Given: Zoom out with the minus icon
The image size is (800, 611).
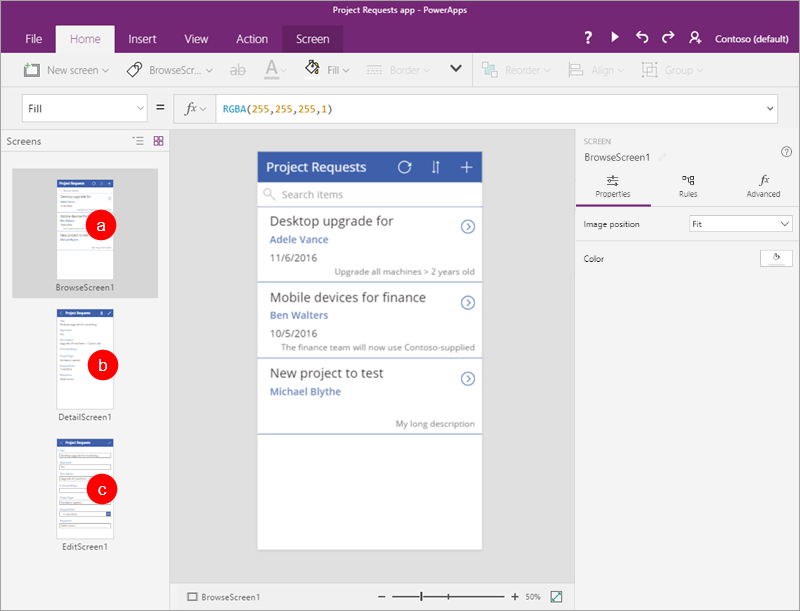Looking at the screenshot, I should [x=382, y=597].
